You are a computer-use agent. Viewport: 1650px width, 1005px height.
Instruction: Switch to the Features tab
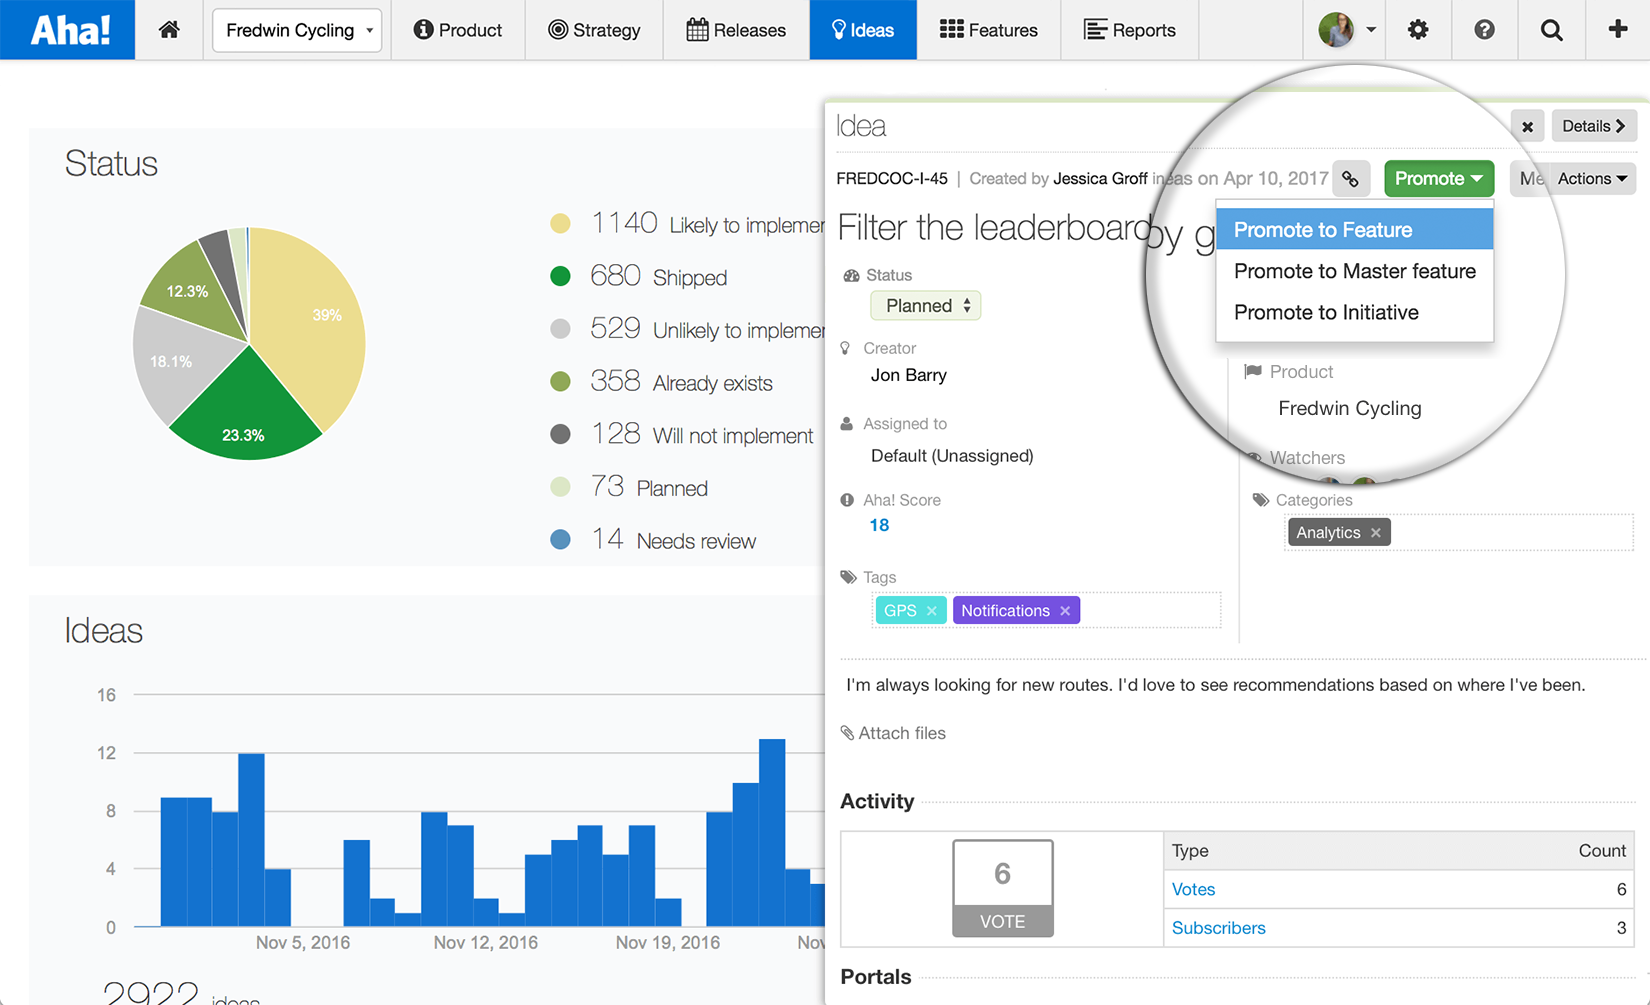pyautogui.click(x=988, y=30)
